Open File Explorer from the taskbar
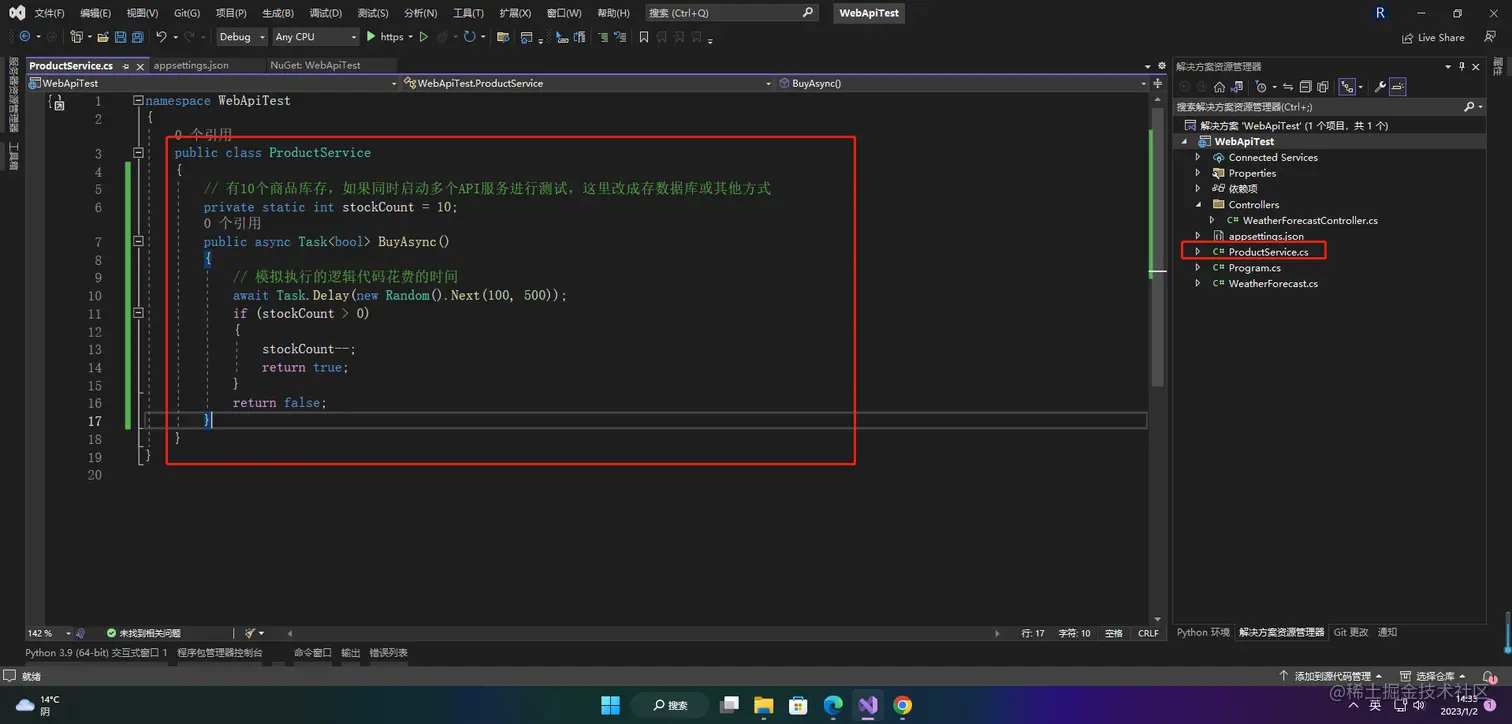Screen dimensions: 1512x724 (x=764, y=705)
